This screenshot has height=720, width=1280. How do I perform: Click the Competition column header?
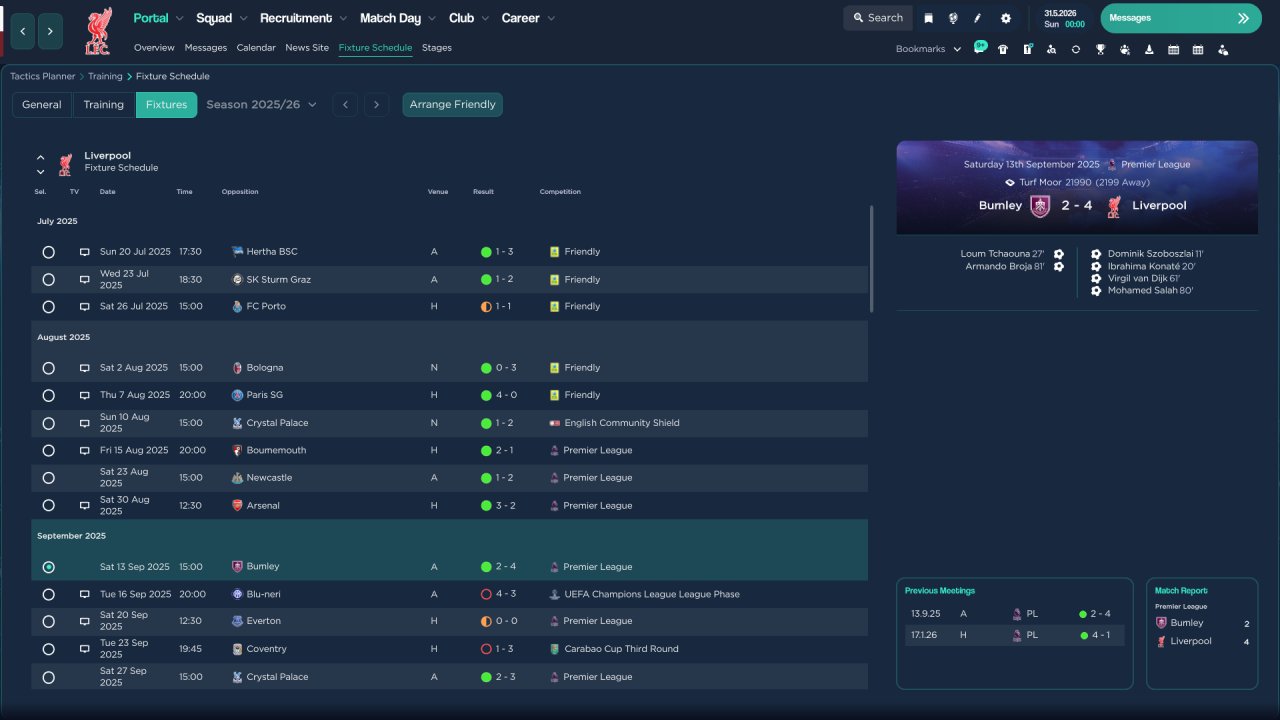(560, 192)
